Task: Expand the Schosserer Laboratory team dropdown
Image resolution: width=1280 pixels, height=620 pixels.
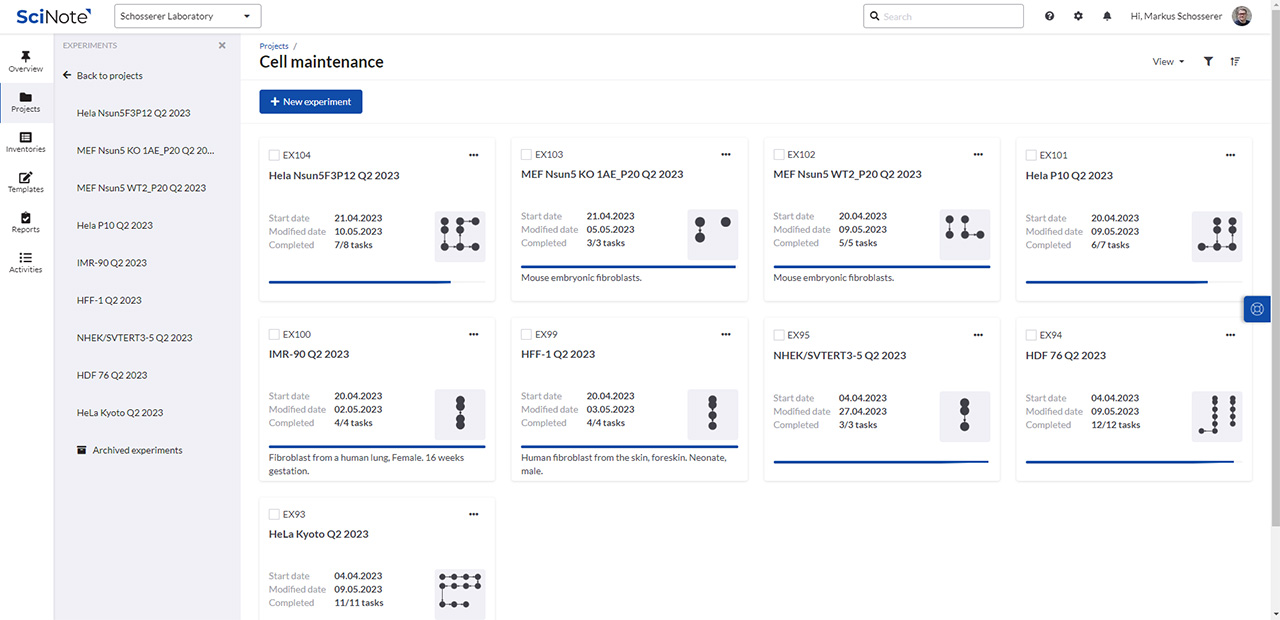Action: point(188,16)
